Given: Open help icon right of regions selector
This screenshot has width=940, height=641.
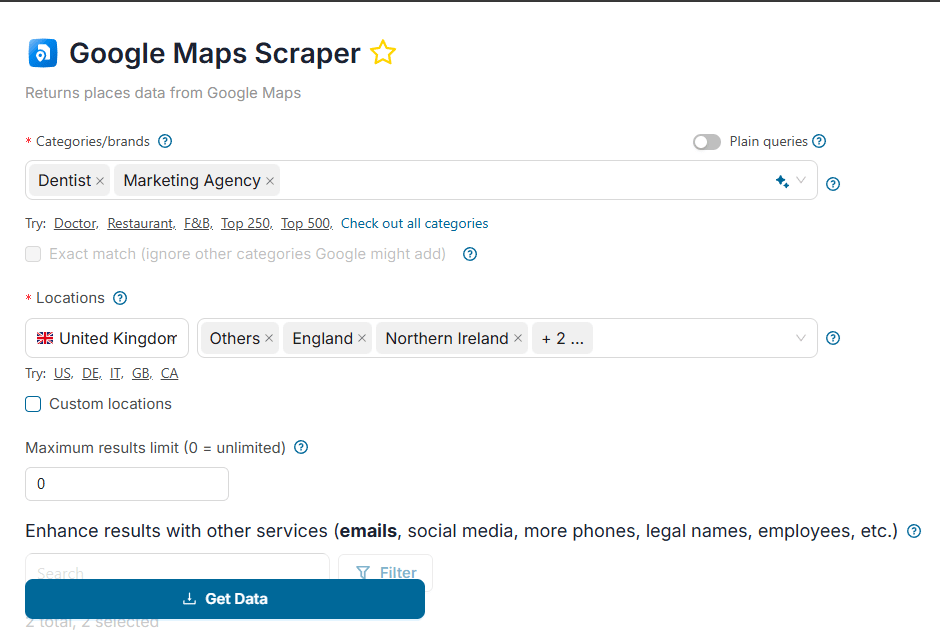Looking at the screenshot, I should pos(833,338).
